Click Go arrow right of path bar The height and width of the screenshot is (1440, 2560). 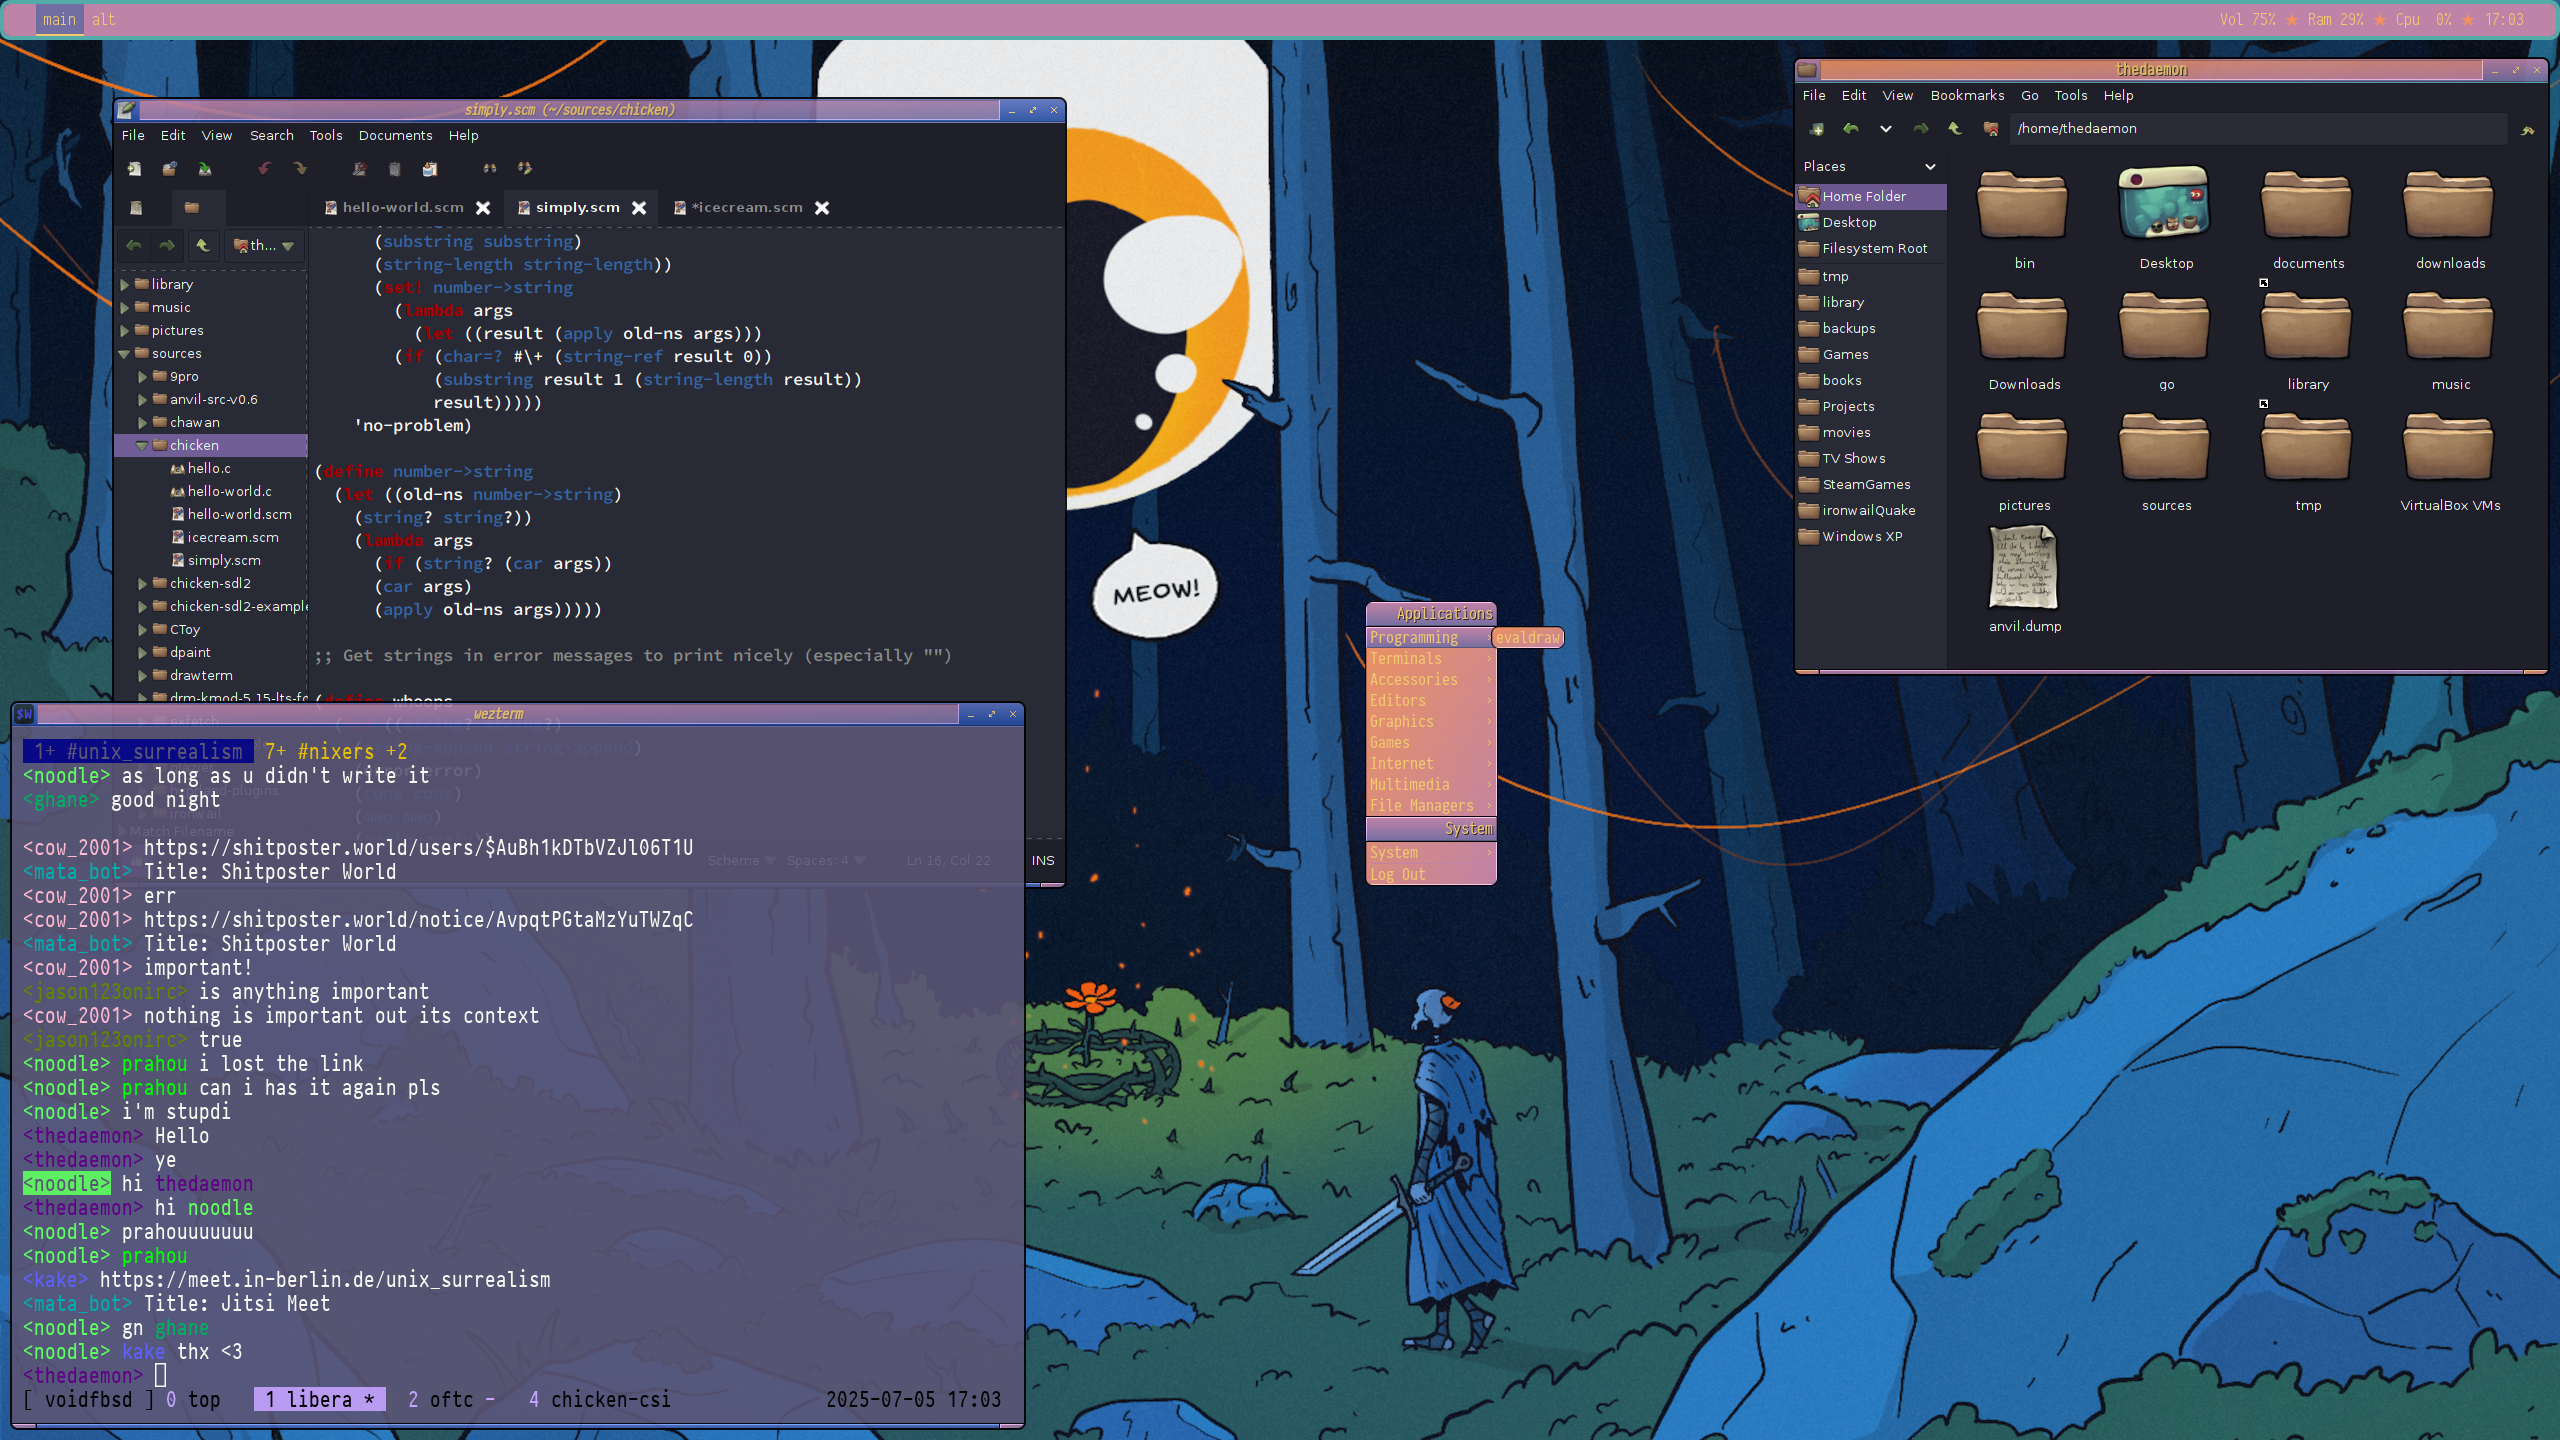click(2528, 130)
